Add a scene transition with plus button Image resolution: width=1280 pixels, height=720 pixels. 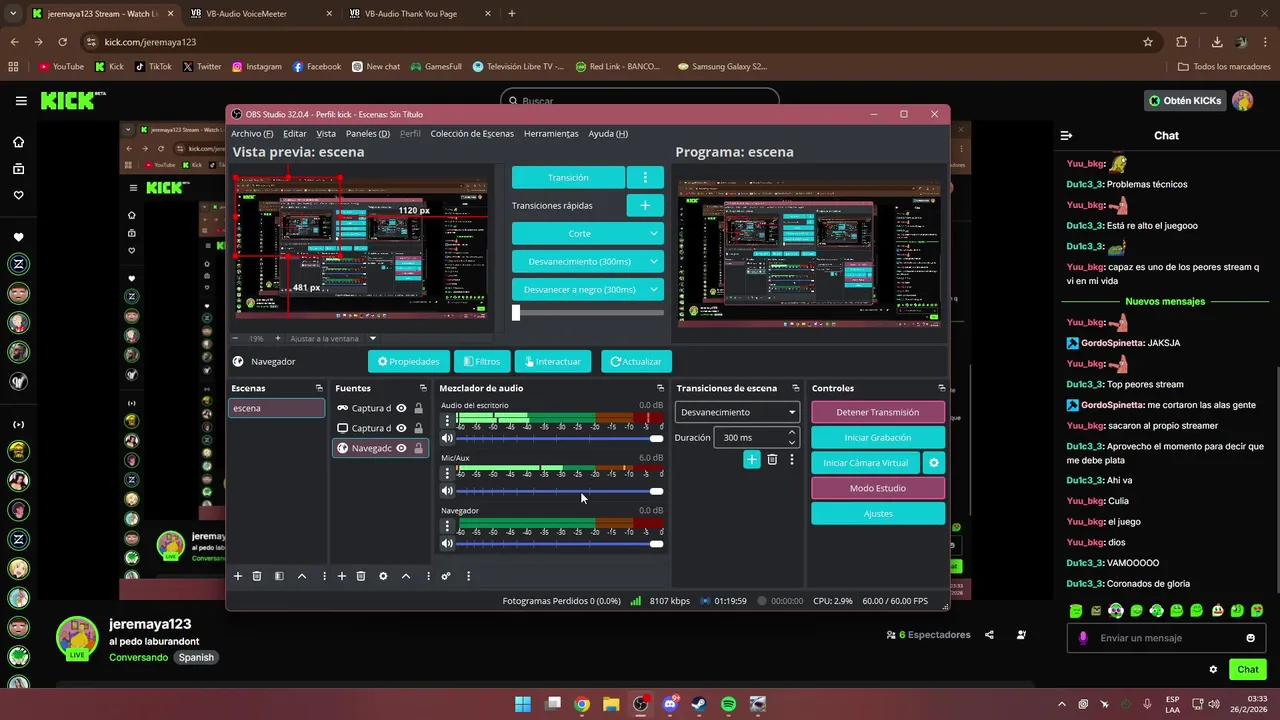pos(752,460)
